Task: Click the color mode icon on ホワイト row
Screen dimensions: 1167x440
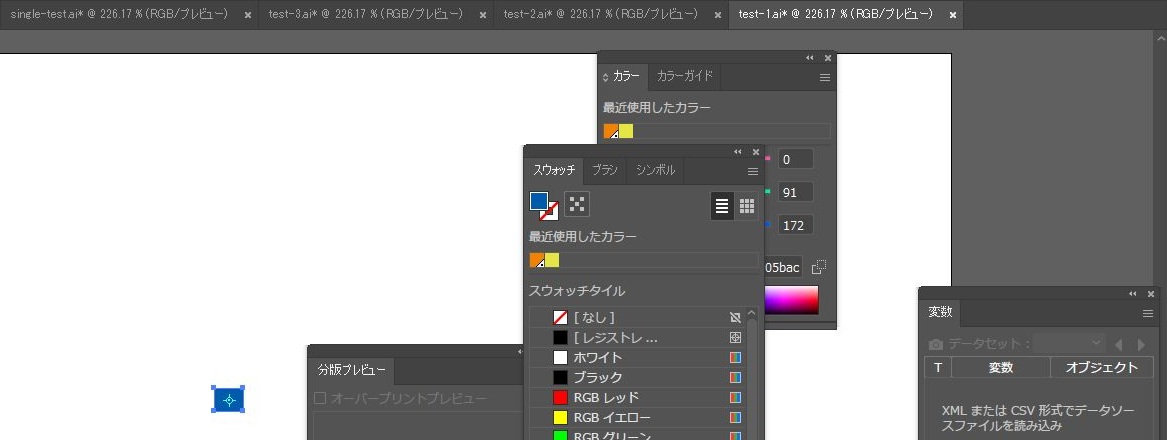Action: (735, 357)
